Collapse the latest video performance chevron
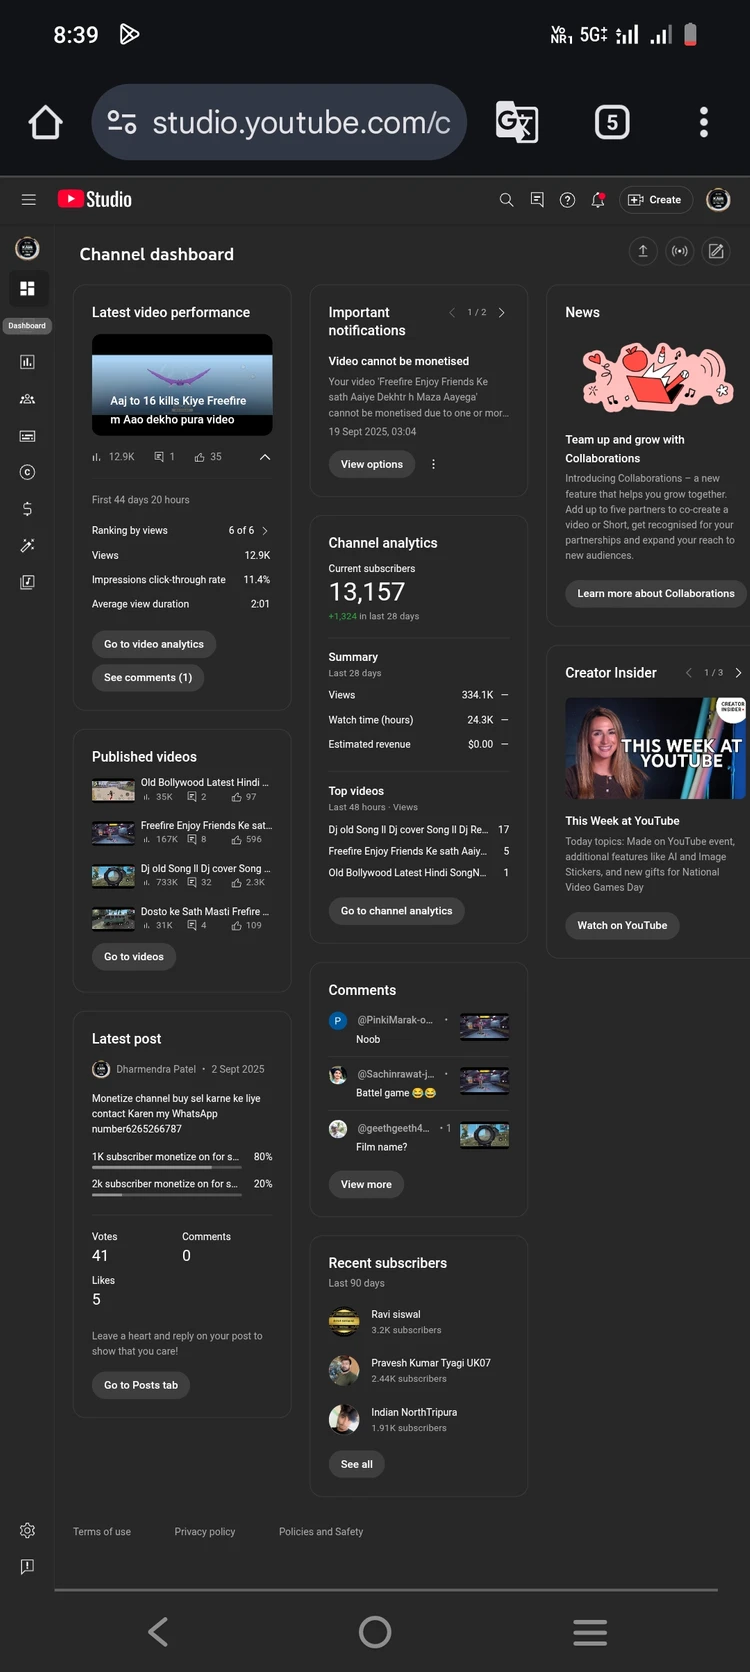Viewport: 750px width, 1672px height. coord(265,457)
